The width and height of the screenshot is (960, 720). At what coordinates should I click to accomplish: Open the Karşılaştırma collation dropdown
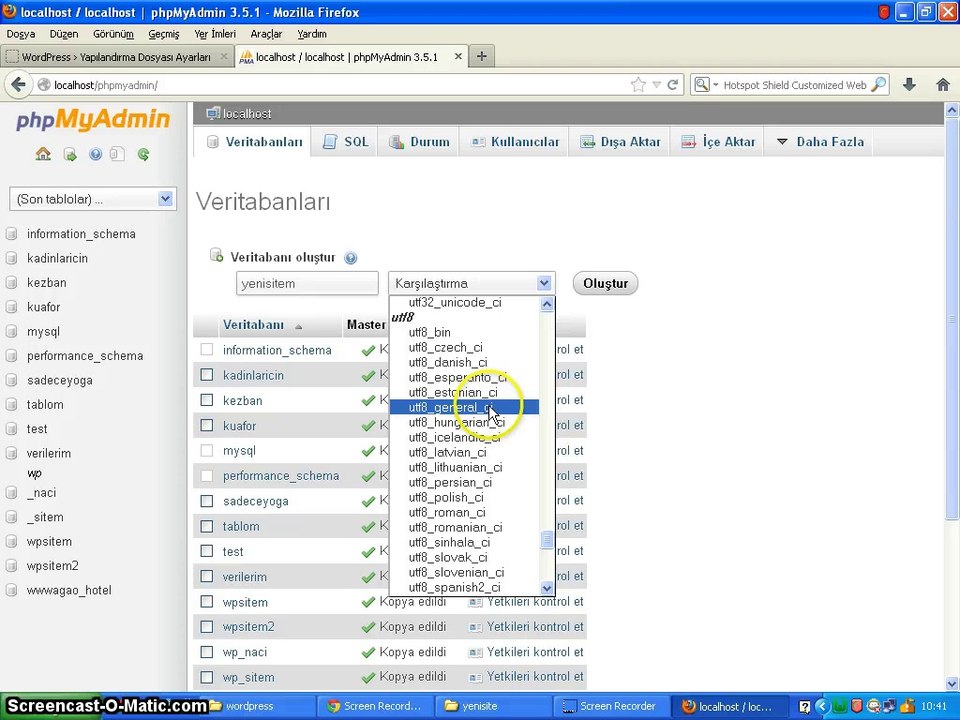coord(471,283)
